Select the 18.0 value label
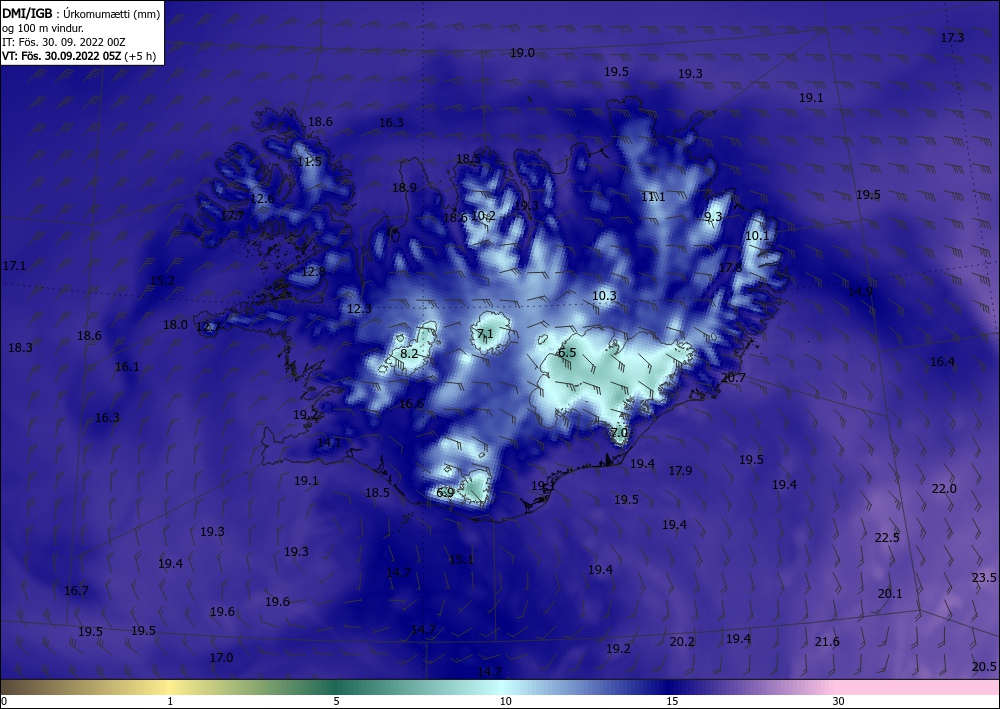This screenshot has width=1000, height=709. [175, 325]
